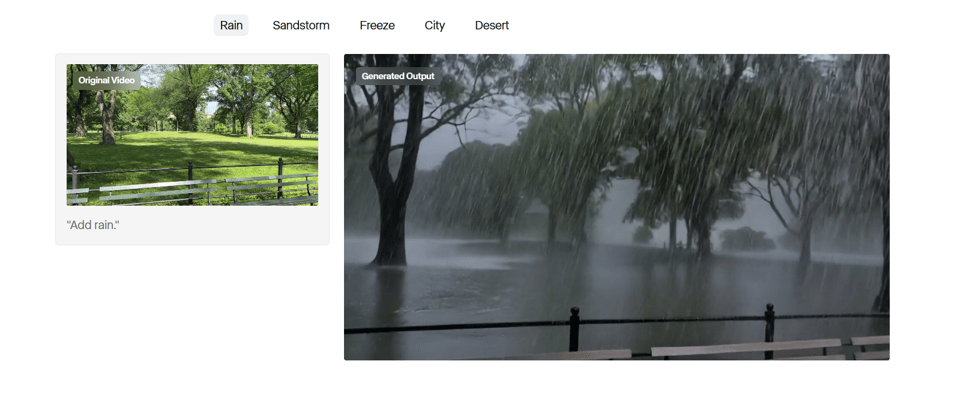
Task: Switch to the Desert tab
Action: pos(492,25)
